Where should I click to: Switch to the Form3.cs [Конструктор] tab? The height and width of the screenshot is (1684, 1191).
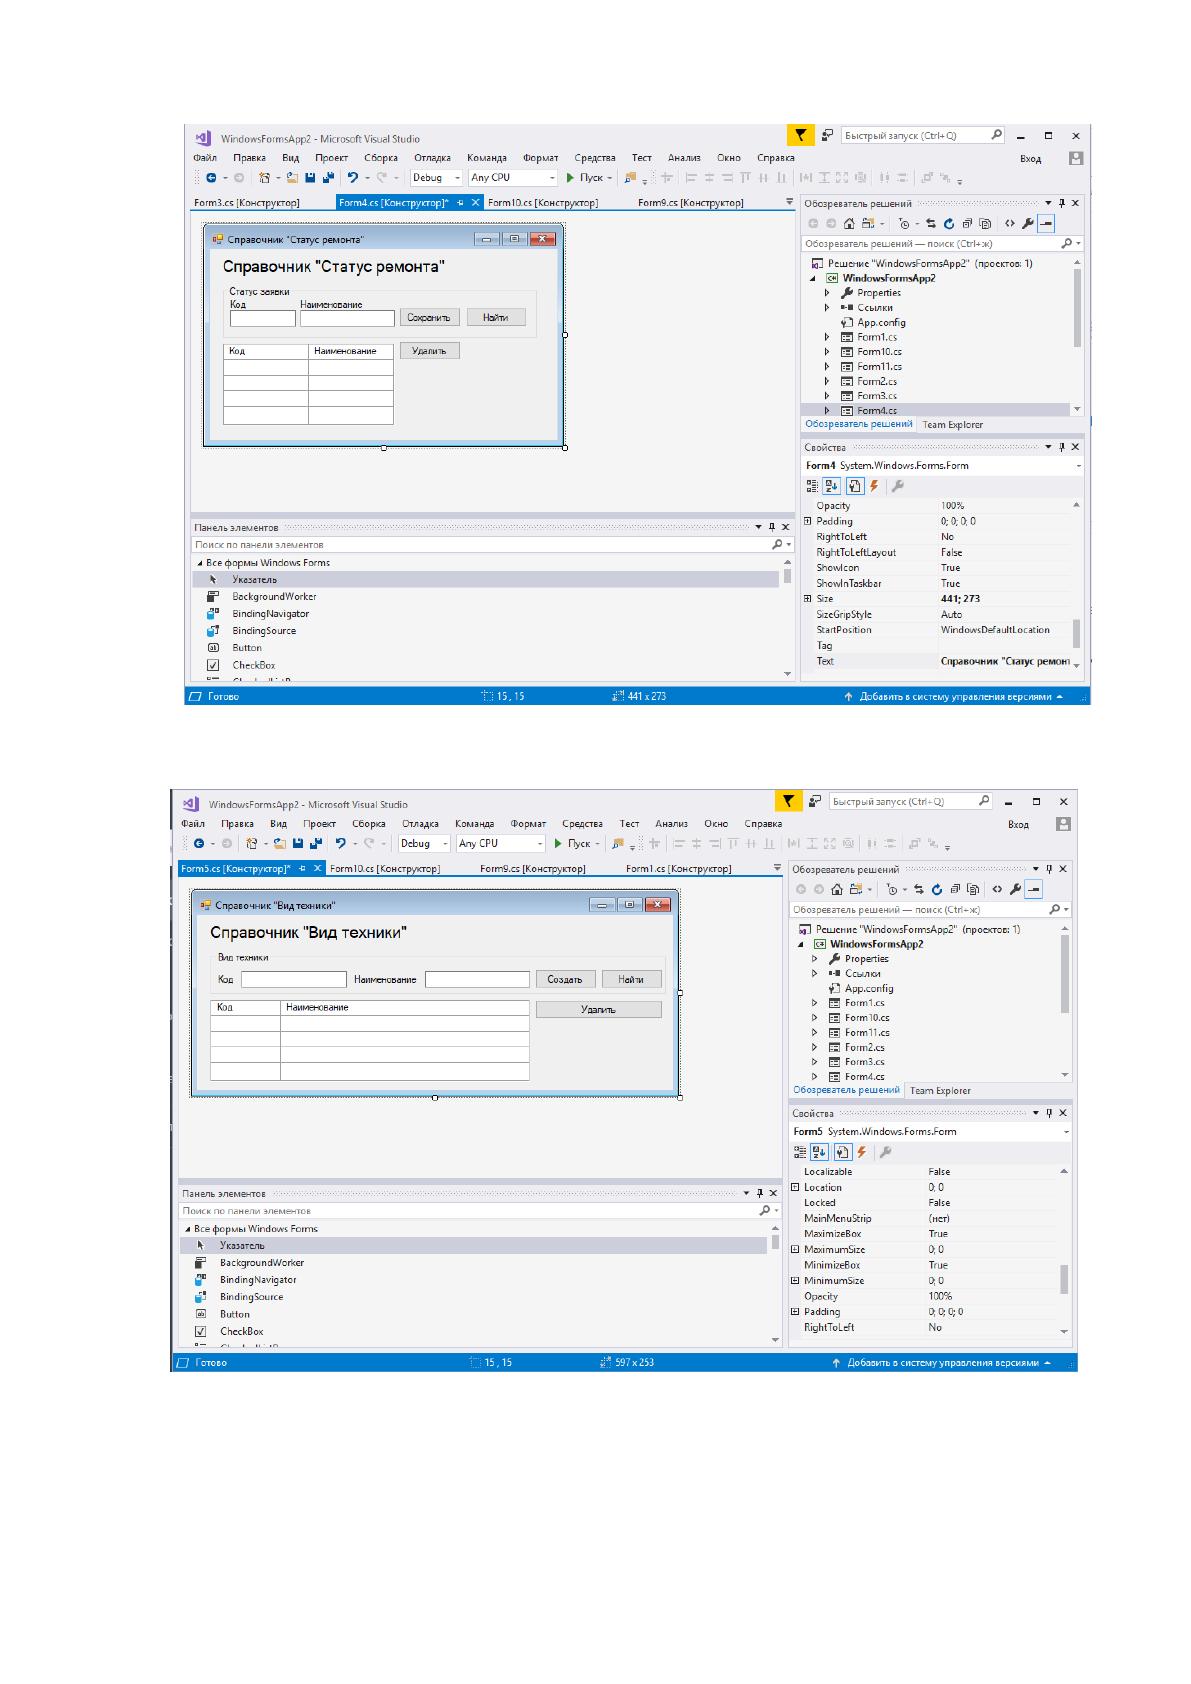pyautogui.click(x=246, y=203)
